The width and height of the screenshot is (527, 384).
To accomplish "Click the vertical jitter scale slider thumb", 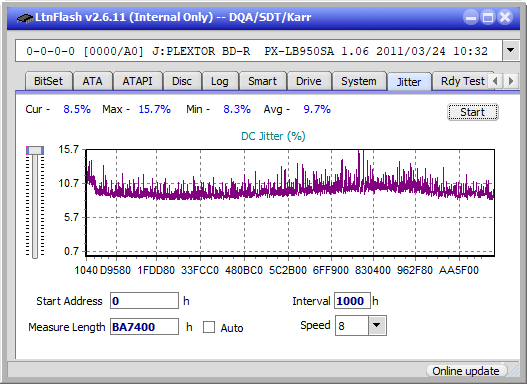I will [35, 150].
